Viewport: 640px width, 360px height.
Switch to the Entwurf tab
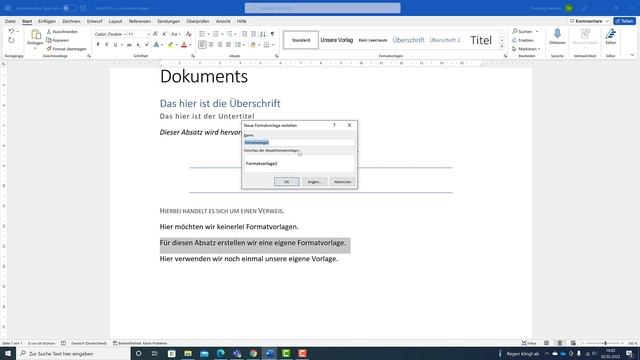[x=95, y=21]
